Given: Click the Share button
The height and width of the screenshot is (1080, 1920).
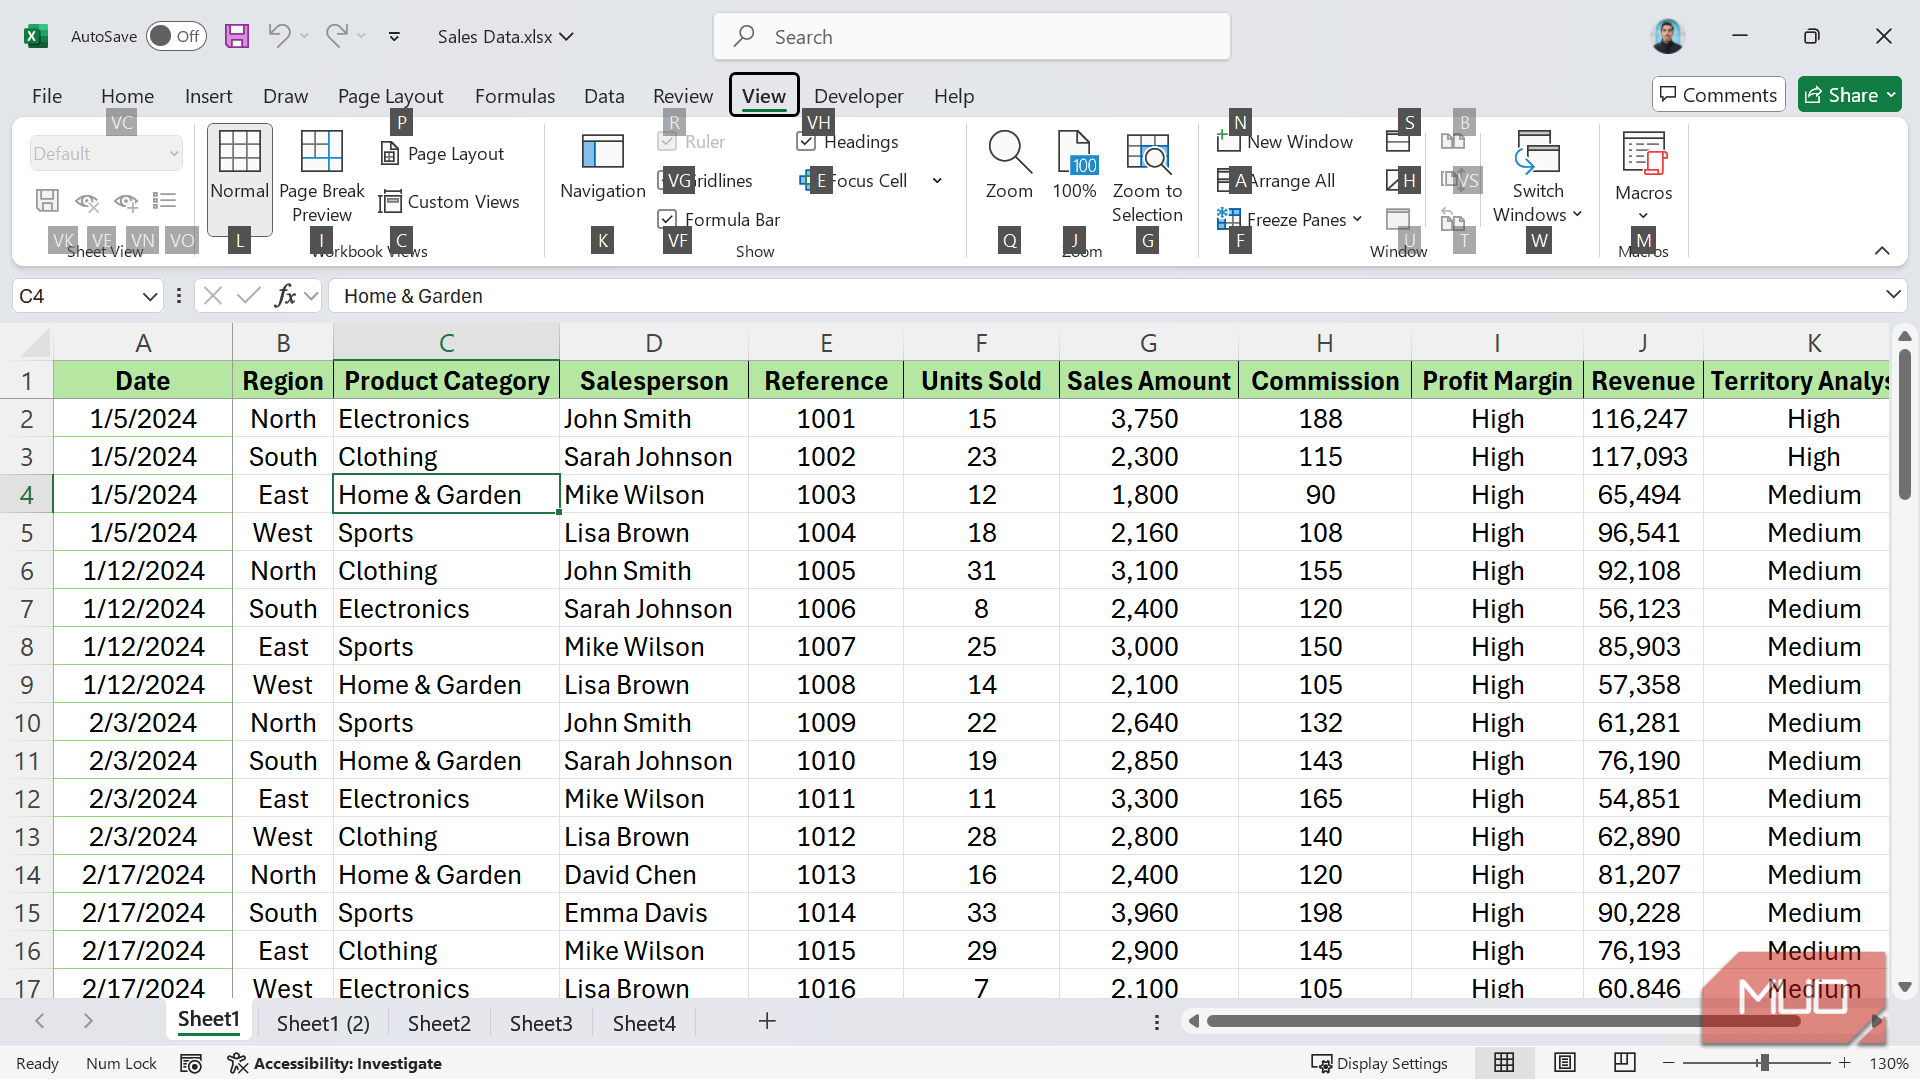Looking at the screenshot, I should [1849, 95].
